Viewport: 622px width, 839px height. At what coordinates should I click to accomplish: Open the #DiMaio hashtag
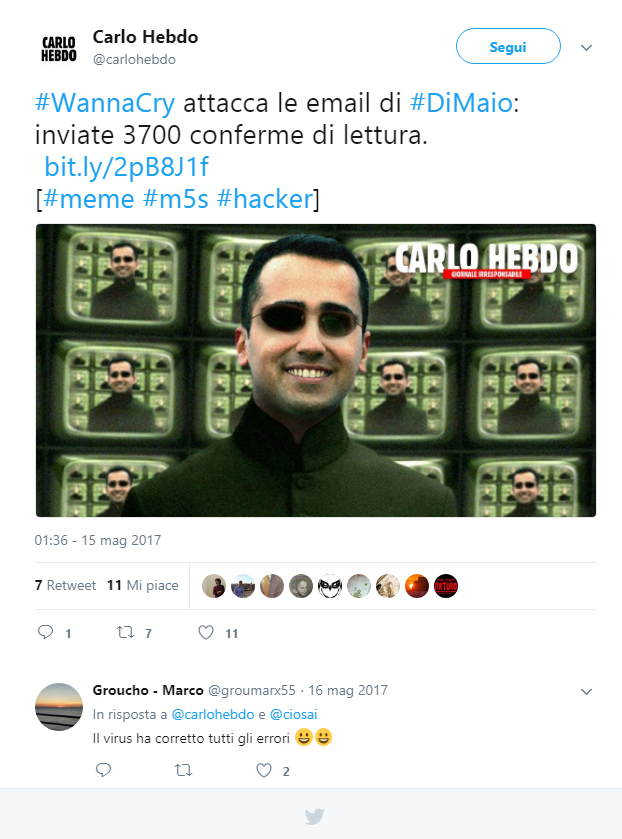coord(461,102)
